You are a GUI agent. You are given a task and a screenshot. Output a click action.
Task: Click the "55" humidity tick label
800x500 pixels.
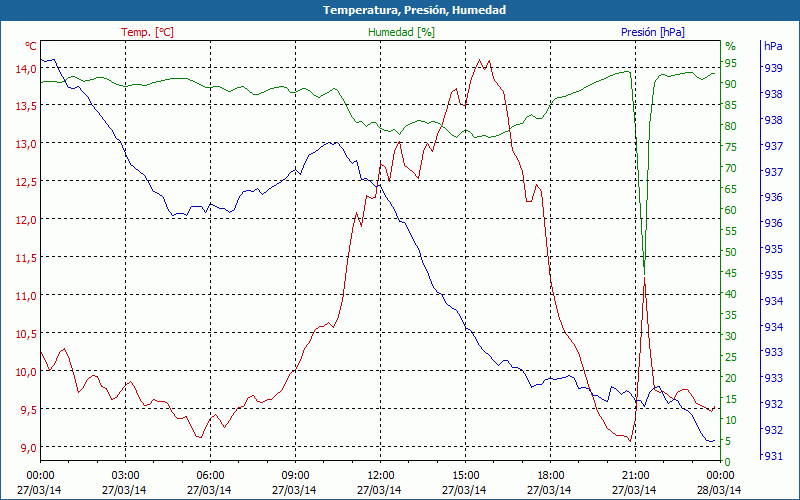pyautogui.click(x=731, y=231)
